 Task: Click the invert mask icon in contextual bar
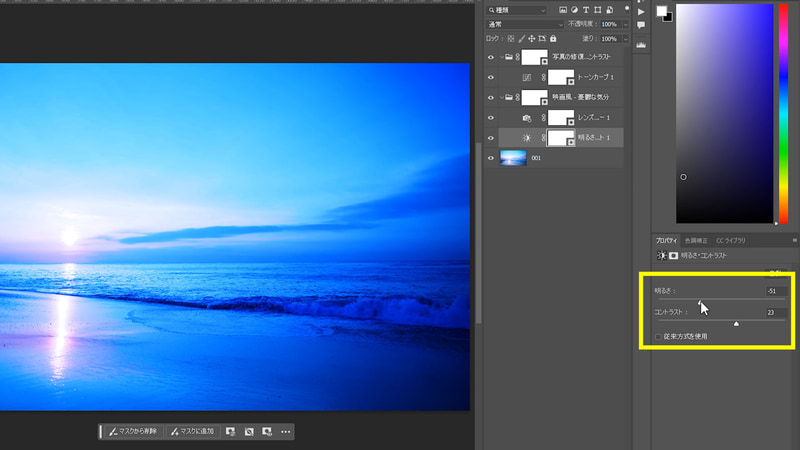click(x=249, y=432)
